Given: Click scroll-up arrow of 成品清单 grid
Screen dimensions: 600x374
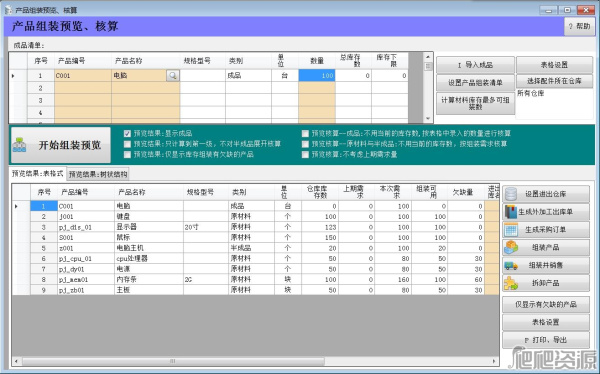Looking at the screenshot, I should [428, 57].
